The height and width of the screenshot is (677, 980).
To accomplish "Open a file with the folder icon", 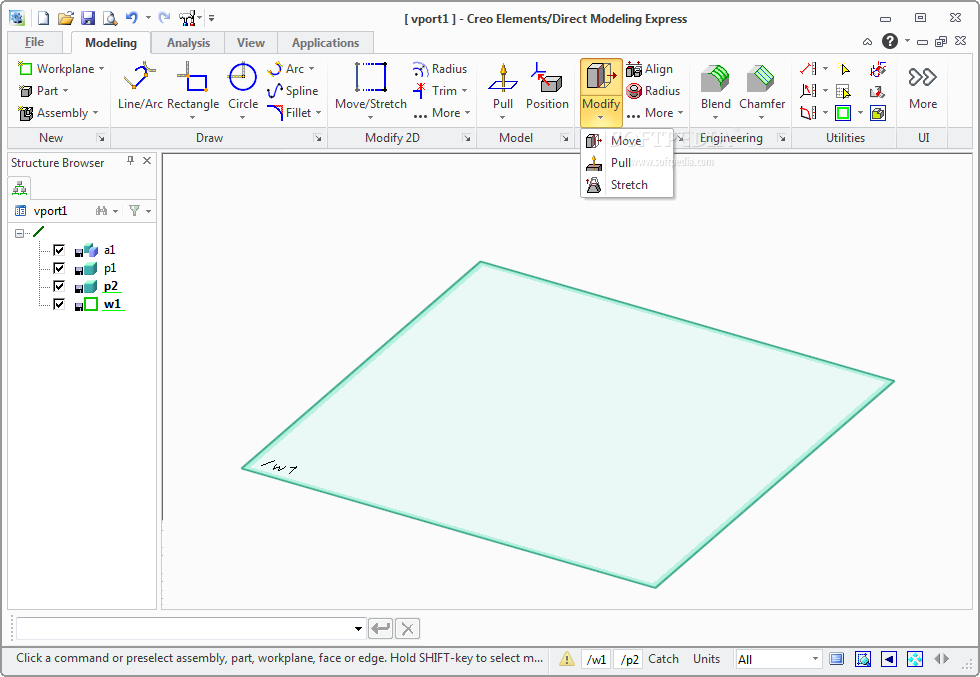I will click(66, 18).
